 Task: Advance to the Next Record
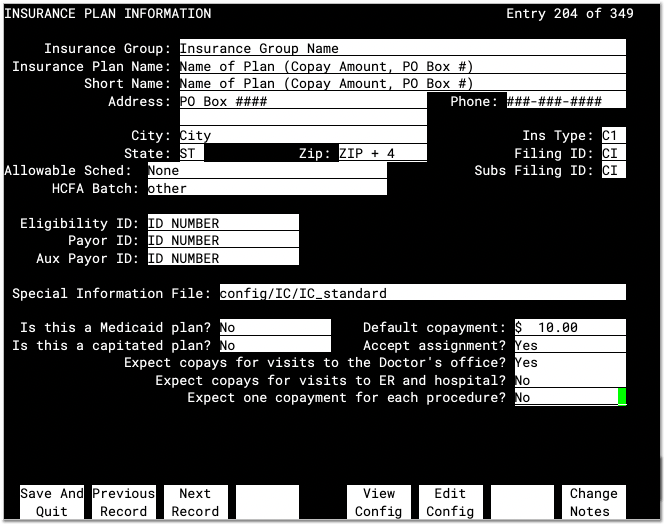(196, 502)
